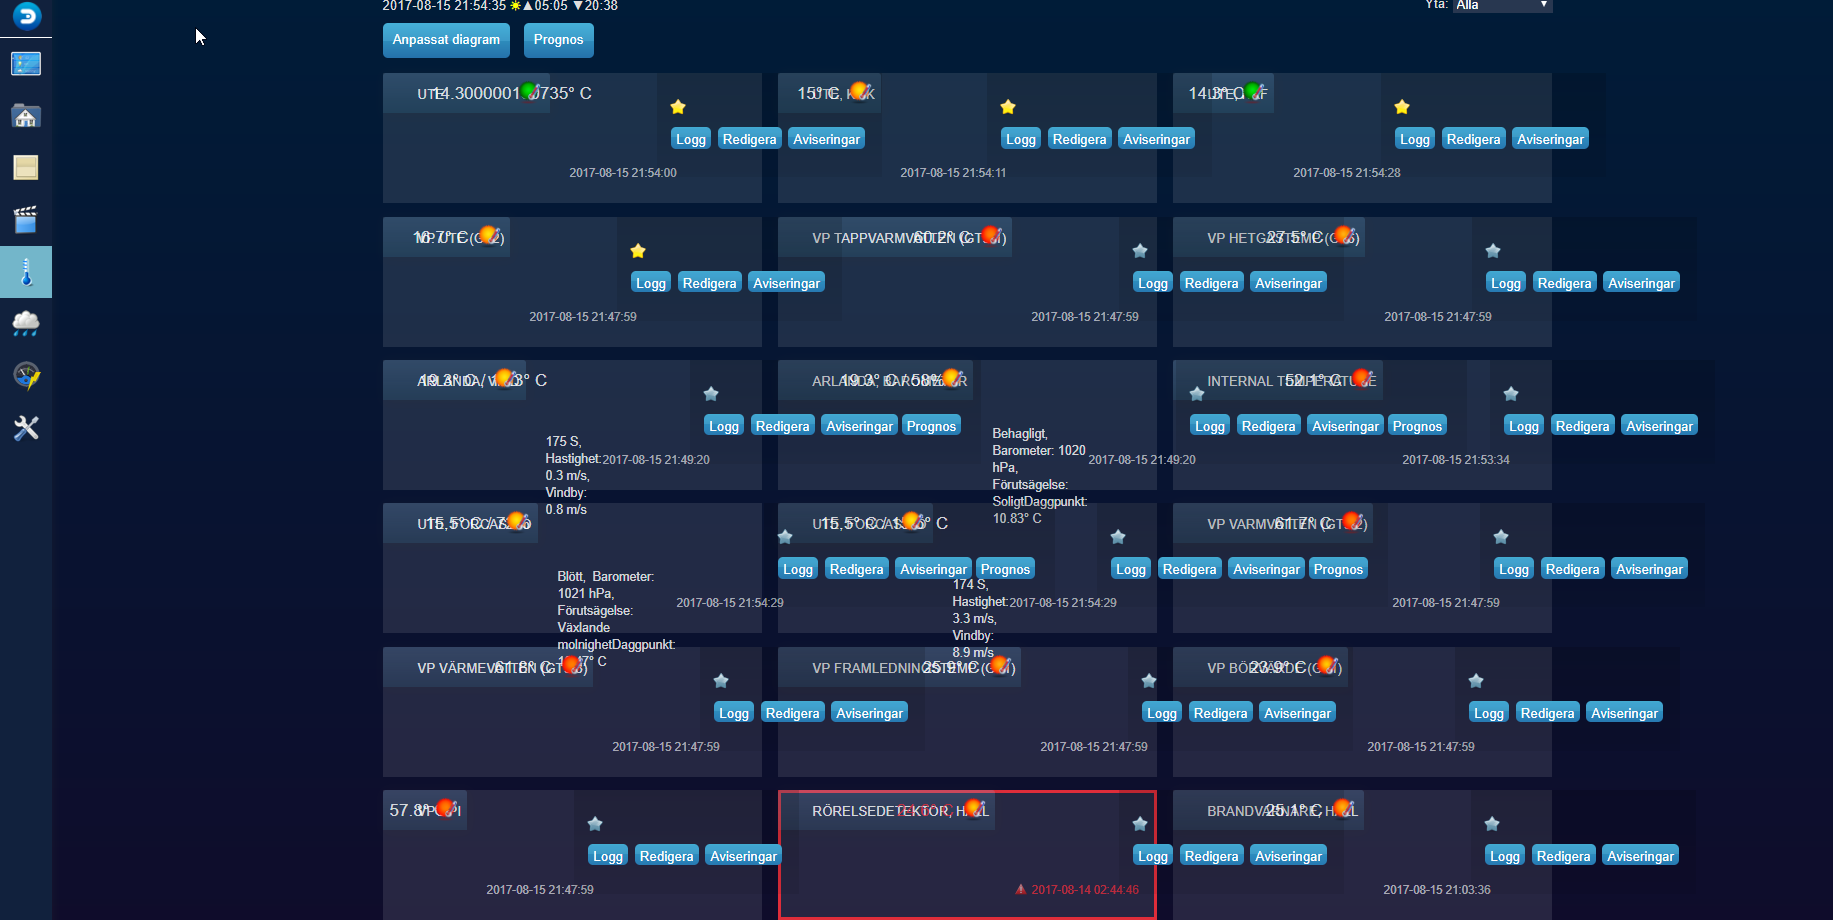1833x920 pixels.
Task: Open Aviseringar for VP BÖRVÄRDE card
Action: tap(1625, 713)
